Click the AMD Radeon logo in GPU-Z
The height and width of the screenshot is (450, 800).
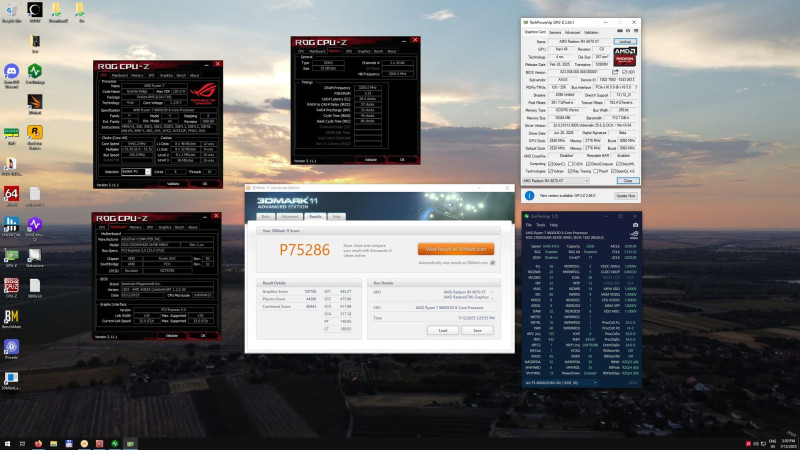click(x=625, y=57)
